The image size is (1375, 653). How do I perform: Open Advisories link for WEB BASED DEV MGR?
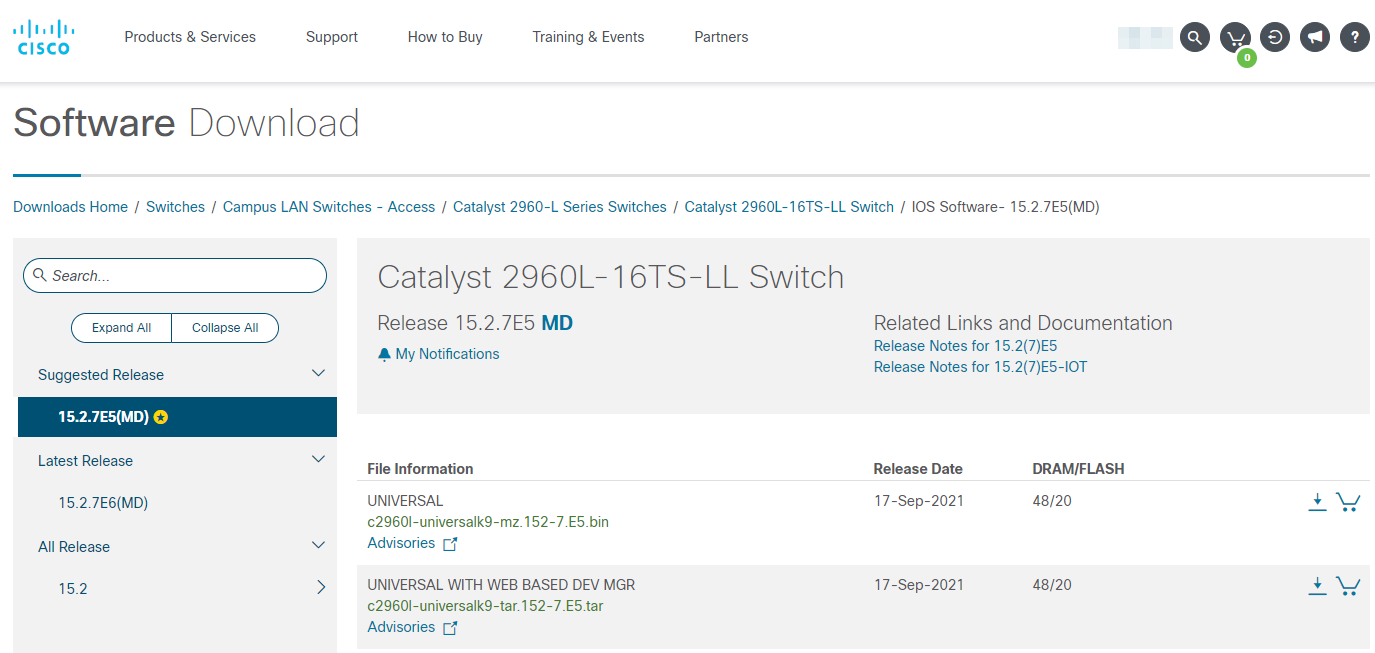point(401,627)
